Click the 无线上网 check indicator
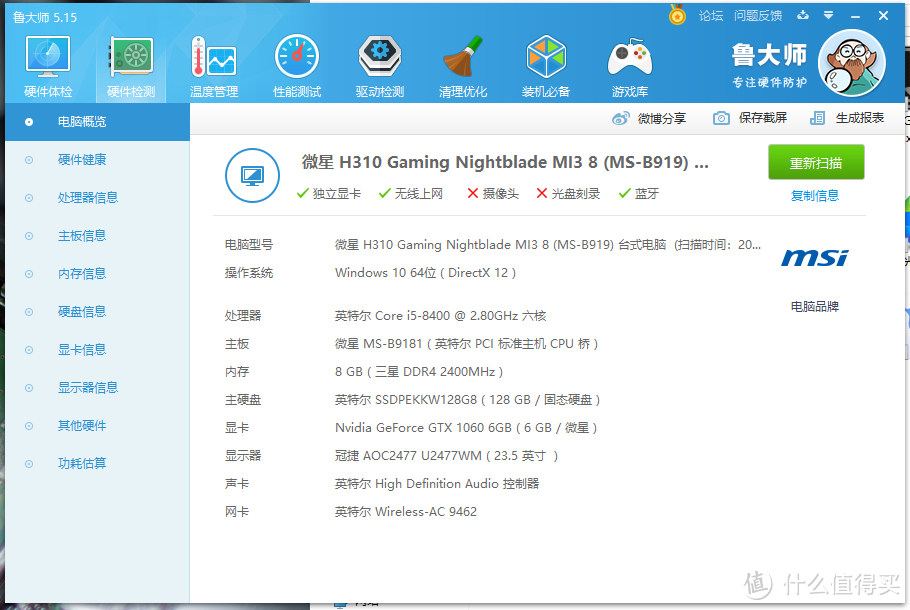 pyautogui.click(x=411, y=193)
